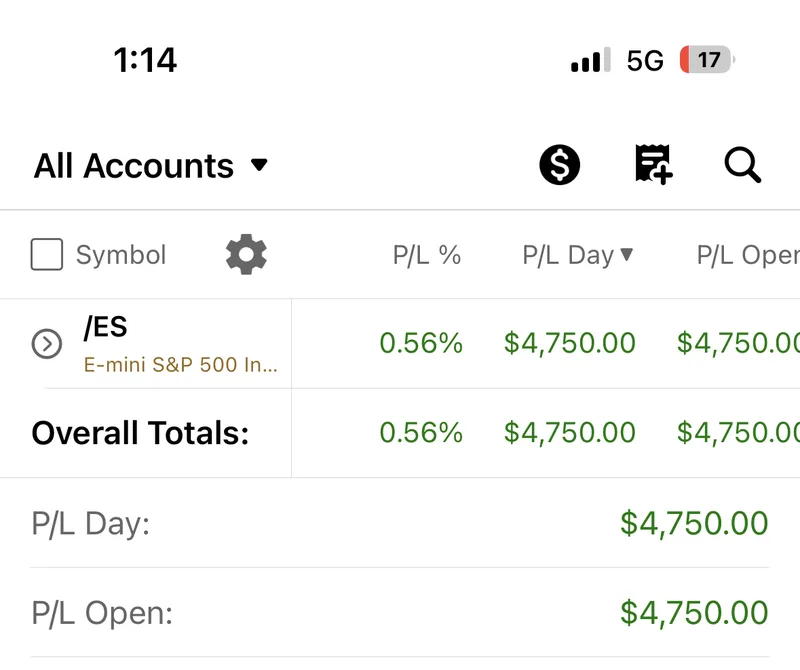Sort by the P/L % column header
800x670 pixels.
pos(427,255)
